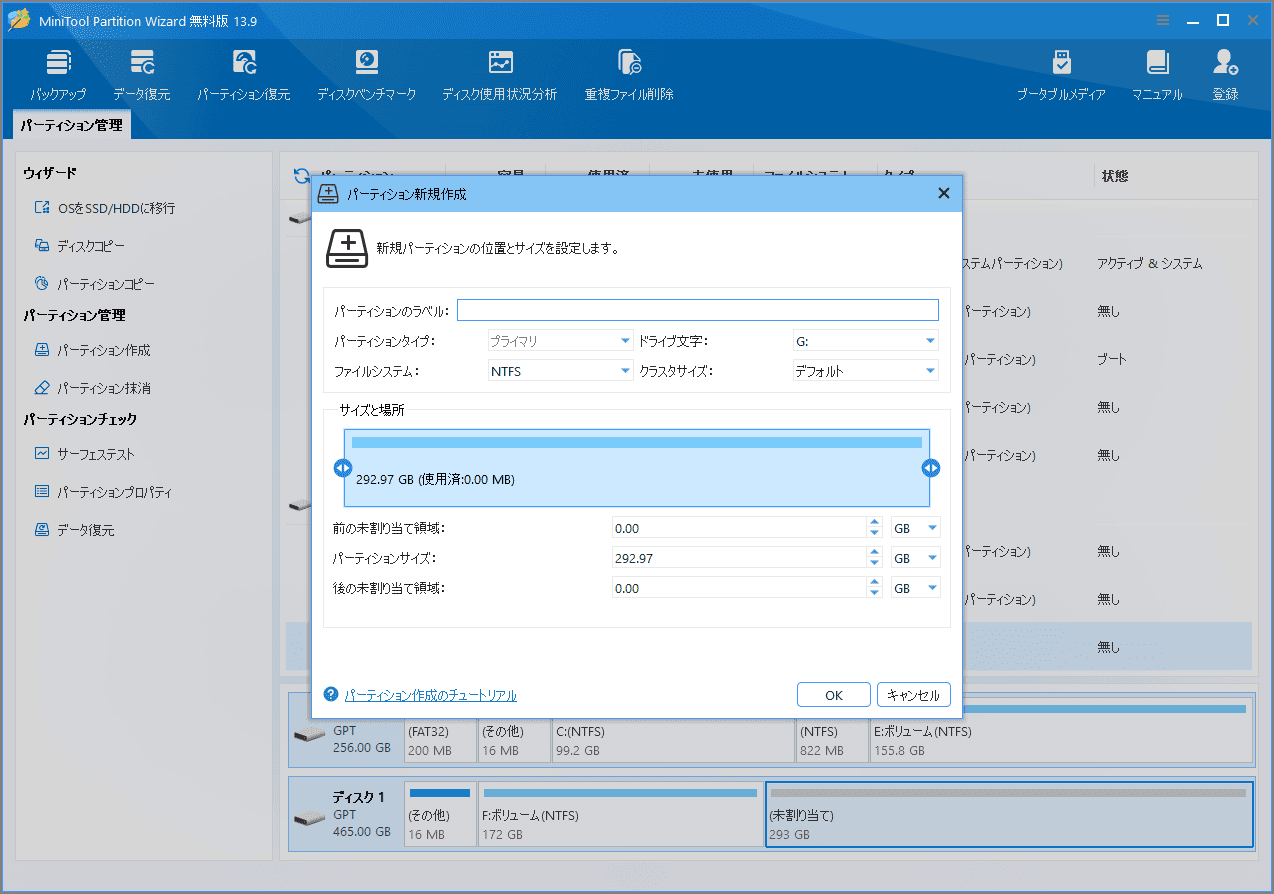Select the E:ボリューム(NTFS) 155.8 GB block

coord(1061,728)
